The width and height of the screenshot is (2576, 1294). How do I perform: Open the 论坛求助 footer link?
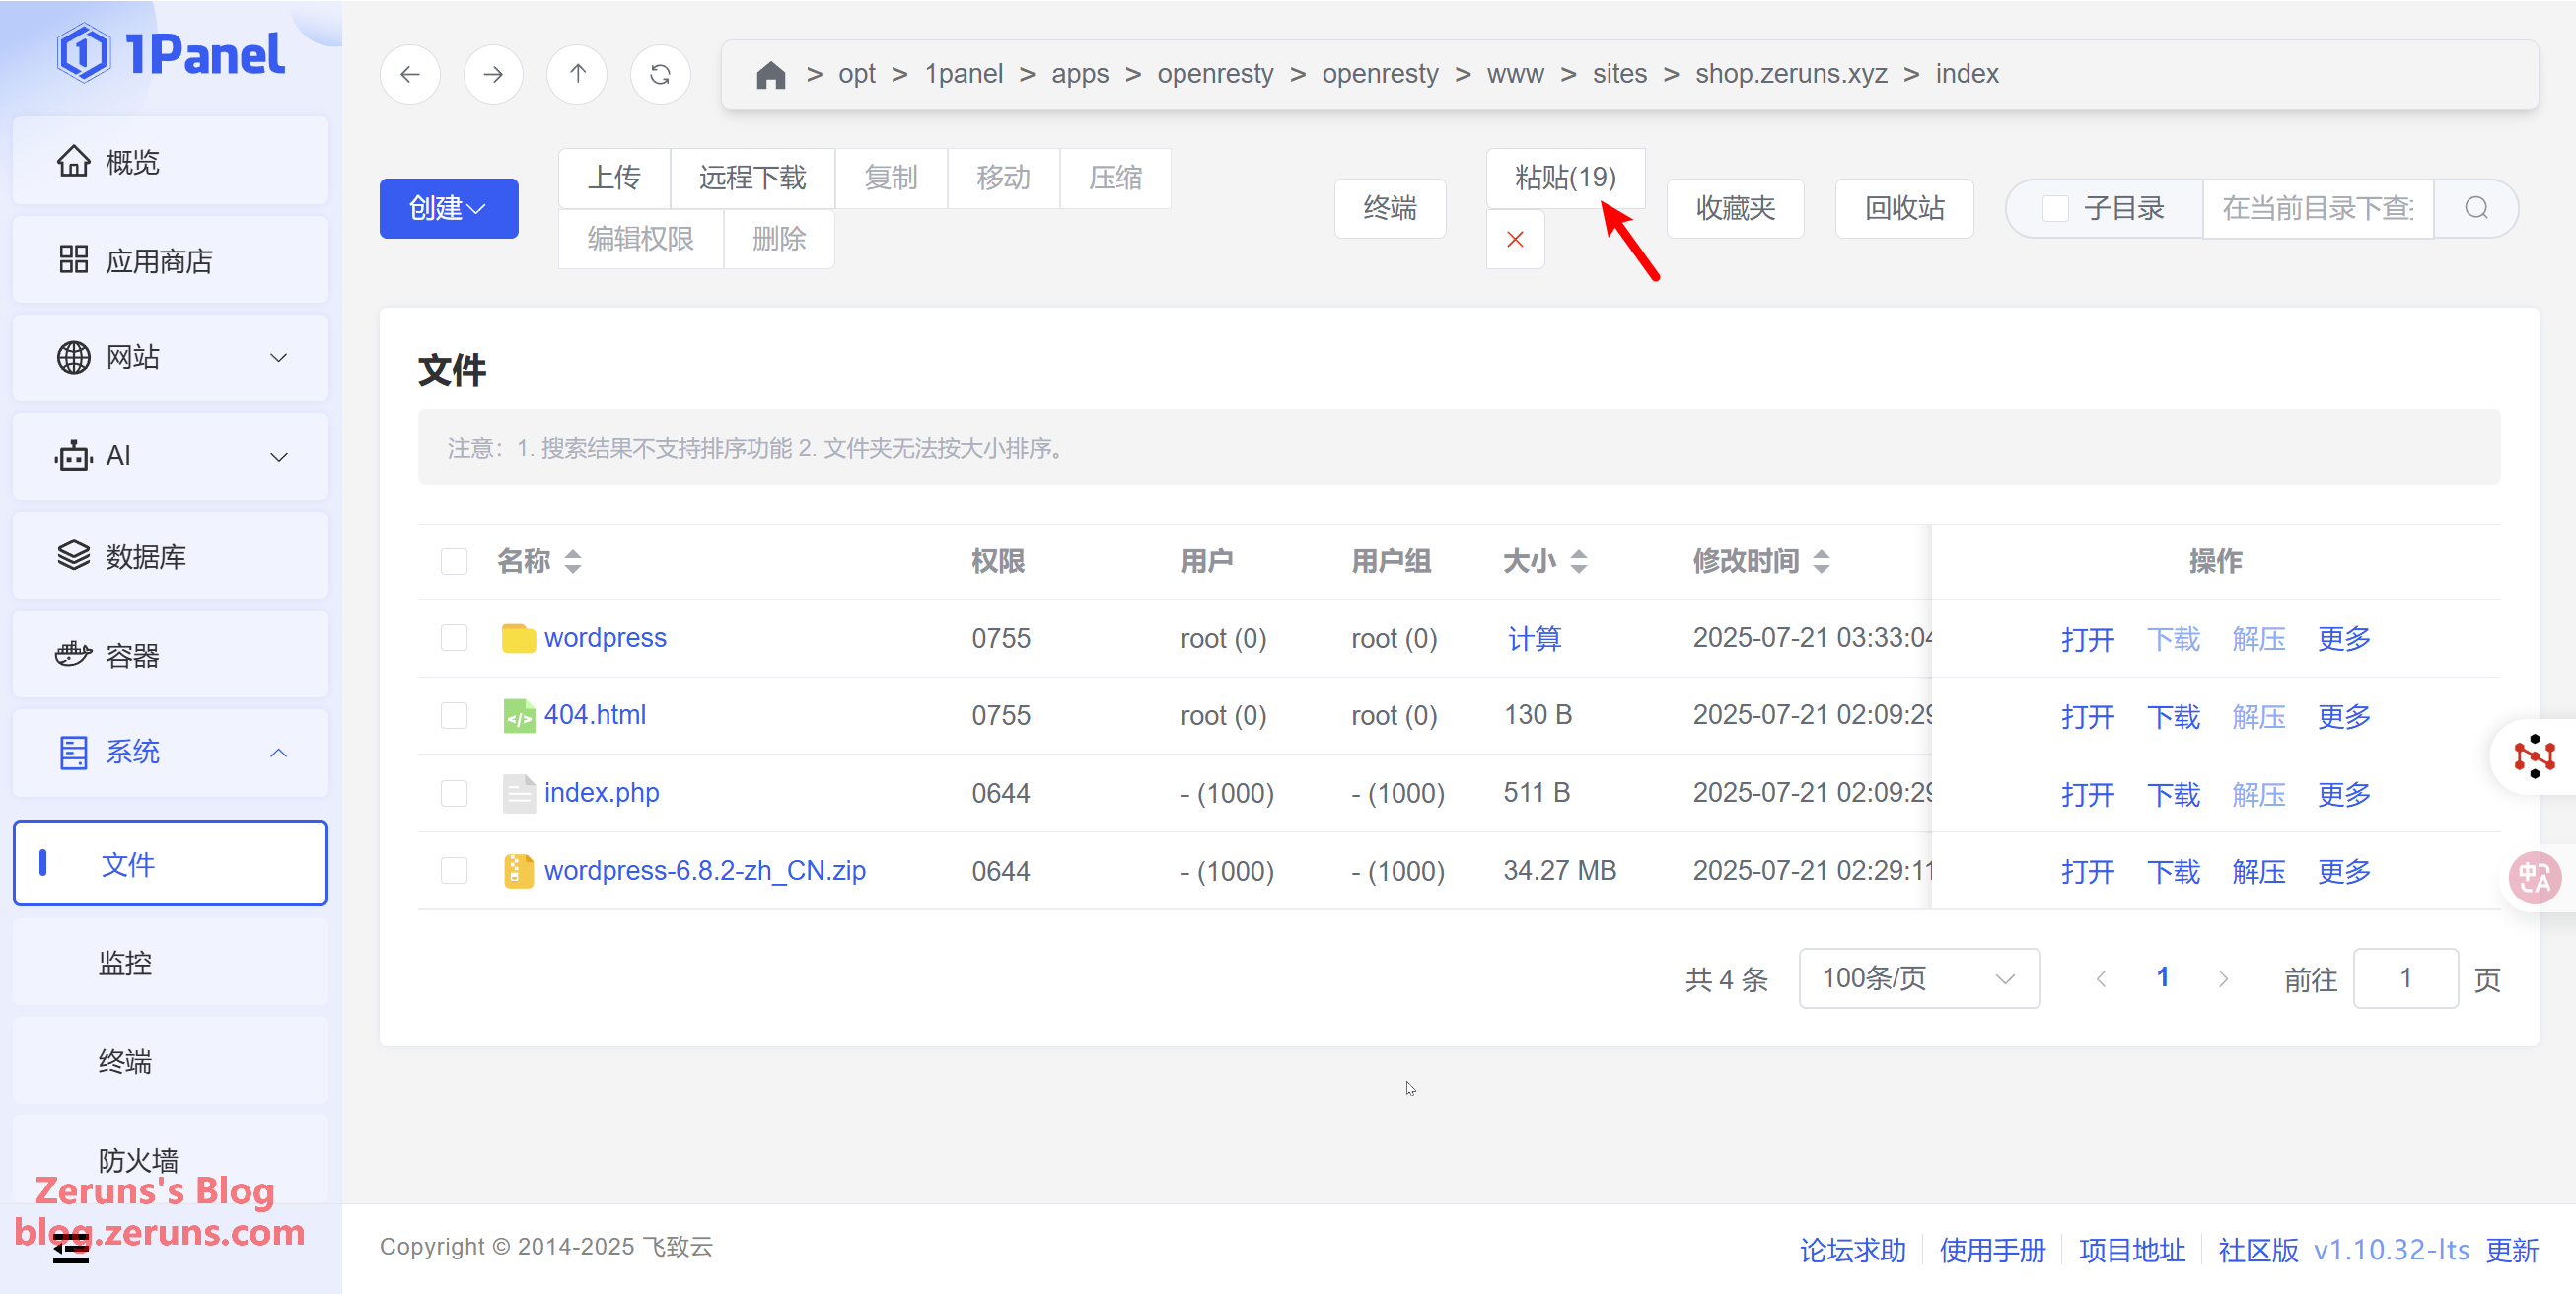click(1852, 1250)
